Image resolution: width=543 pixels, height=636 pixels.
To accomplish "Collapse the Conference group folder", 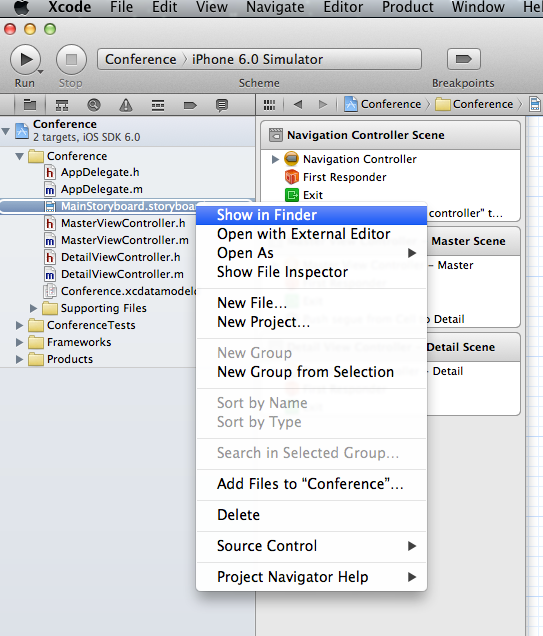I will (19, 156).
